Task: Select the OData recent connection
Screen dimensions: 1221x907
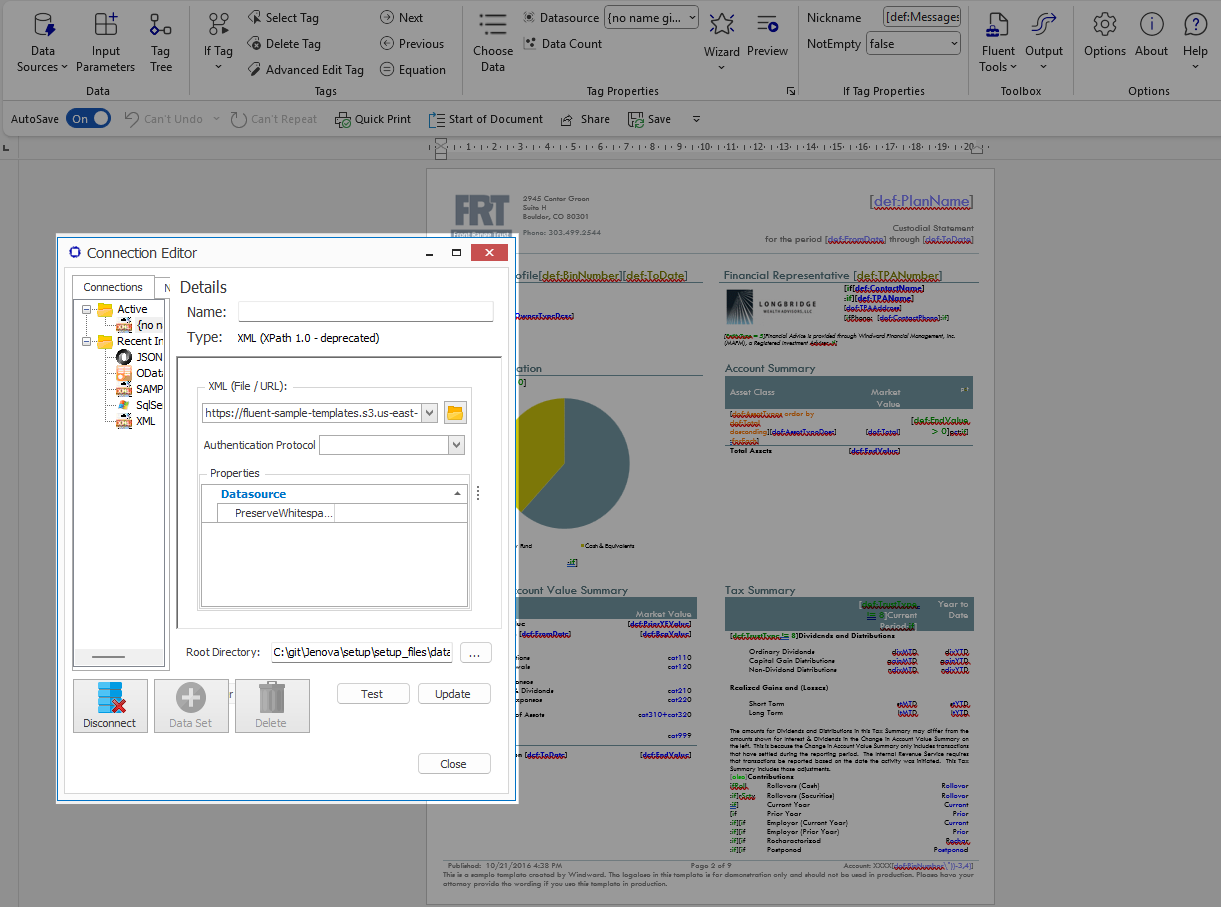Action: pos(139,373)
